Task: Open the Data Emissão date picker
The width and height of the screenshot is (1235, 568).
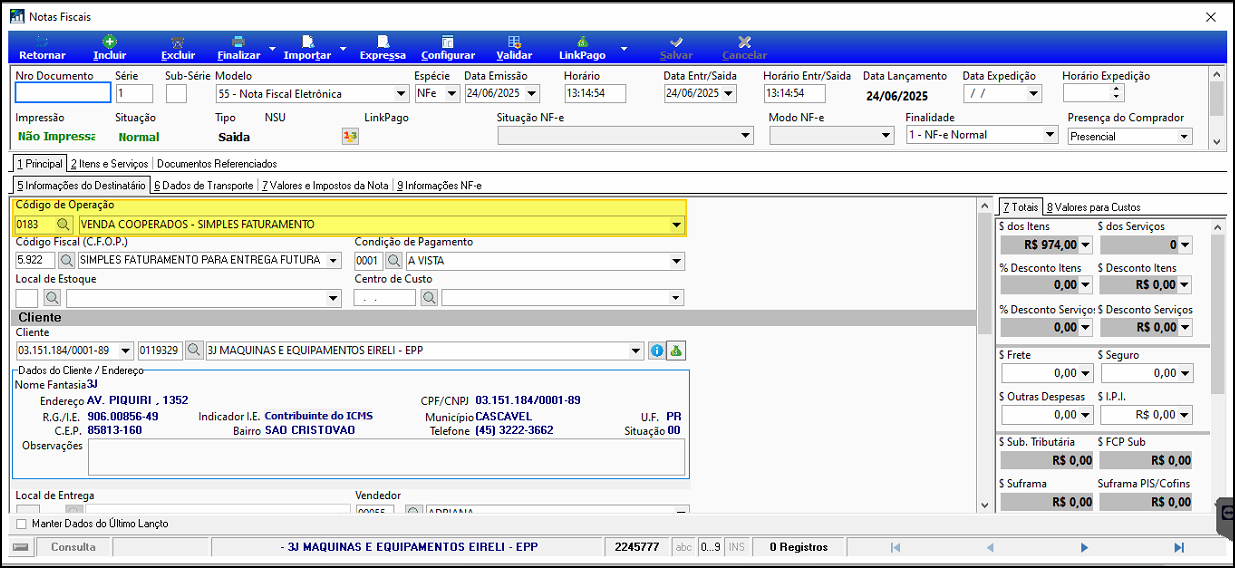Action: coord(532,93)
